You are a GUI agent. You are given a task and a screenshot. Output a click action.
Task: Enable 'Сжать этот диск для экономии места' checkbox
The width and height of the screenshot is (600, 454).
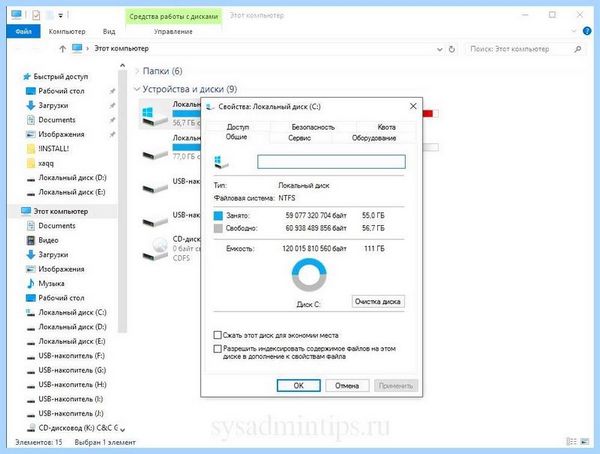[x=217, y=335]
